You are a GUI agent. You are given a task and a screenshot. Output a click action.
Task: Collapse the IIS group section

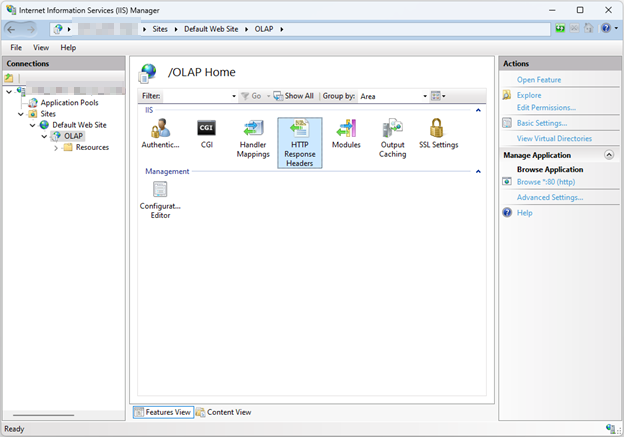(478, 110)
